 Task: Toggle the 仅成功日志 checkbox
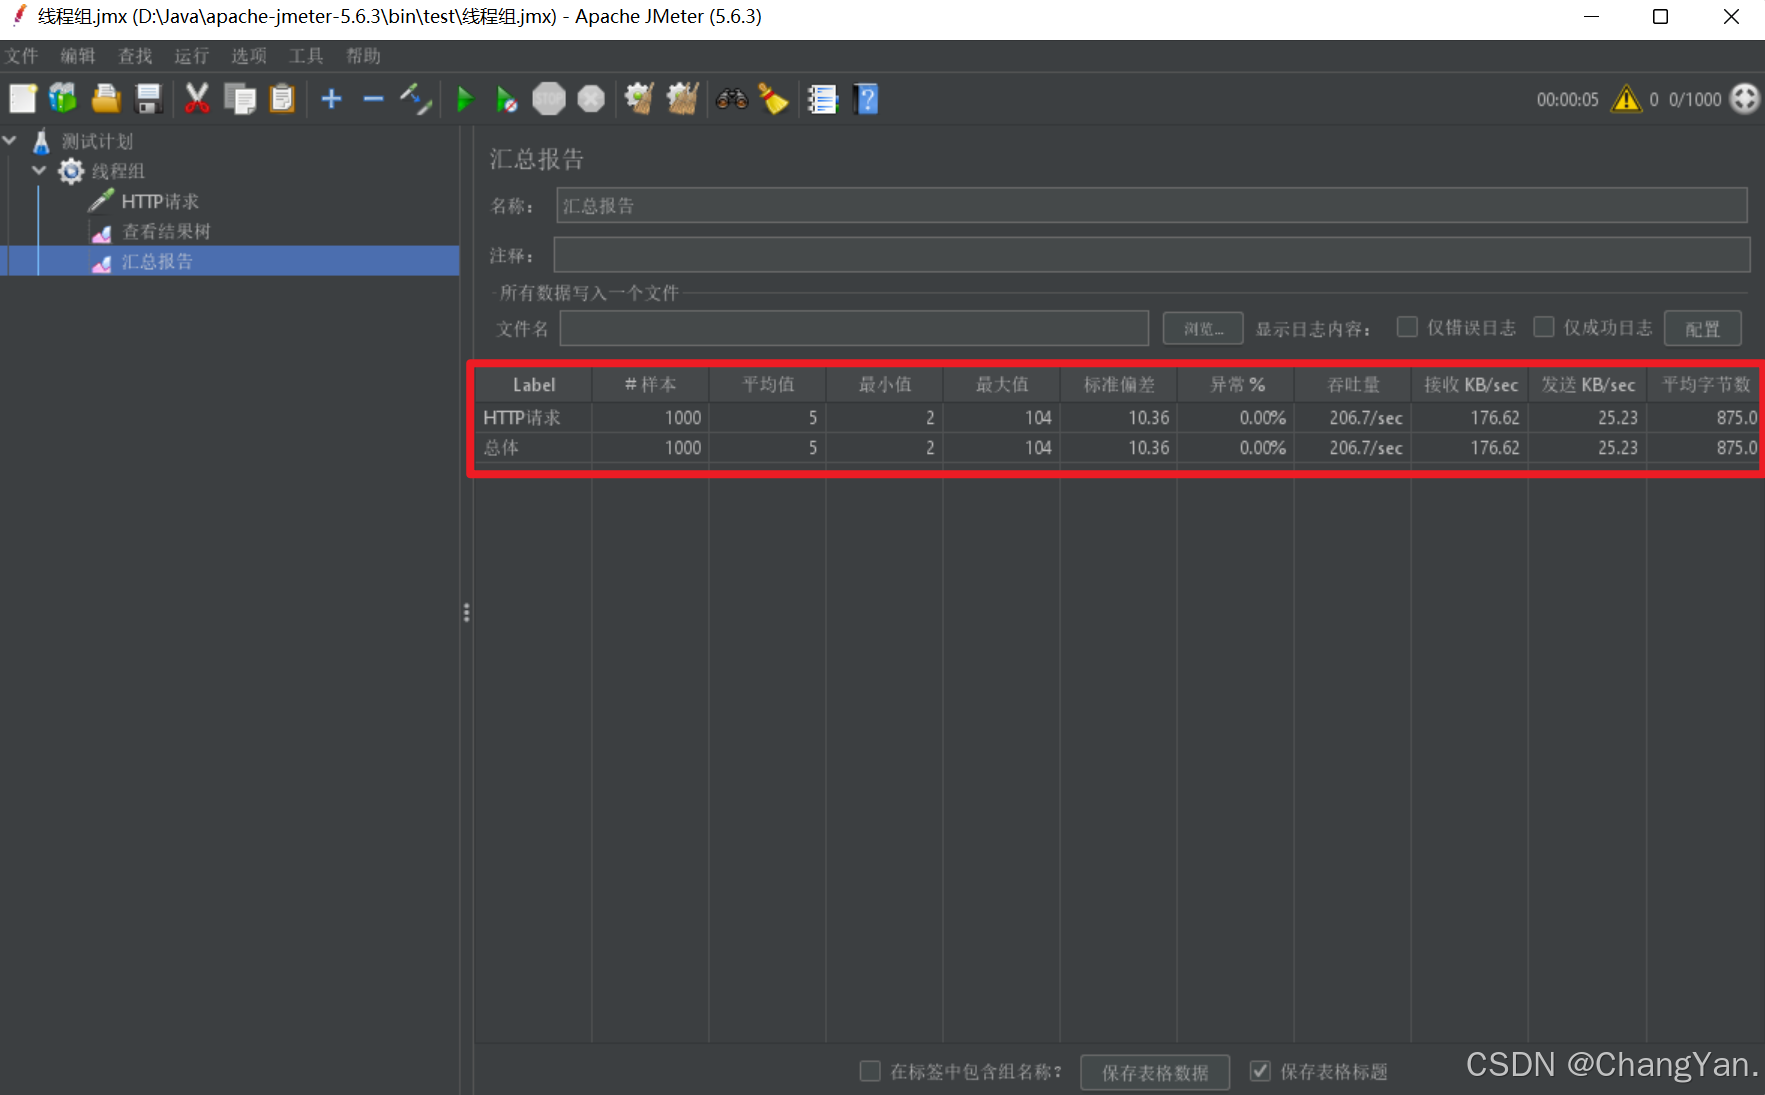(x=1544, y=327)
